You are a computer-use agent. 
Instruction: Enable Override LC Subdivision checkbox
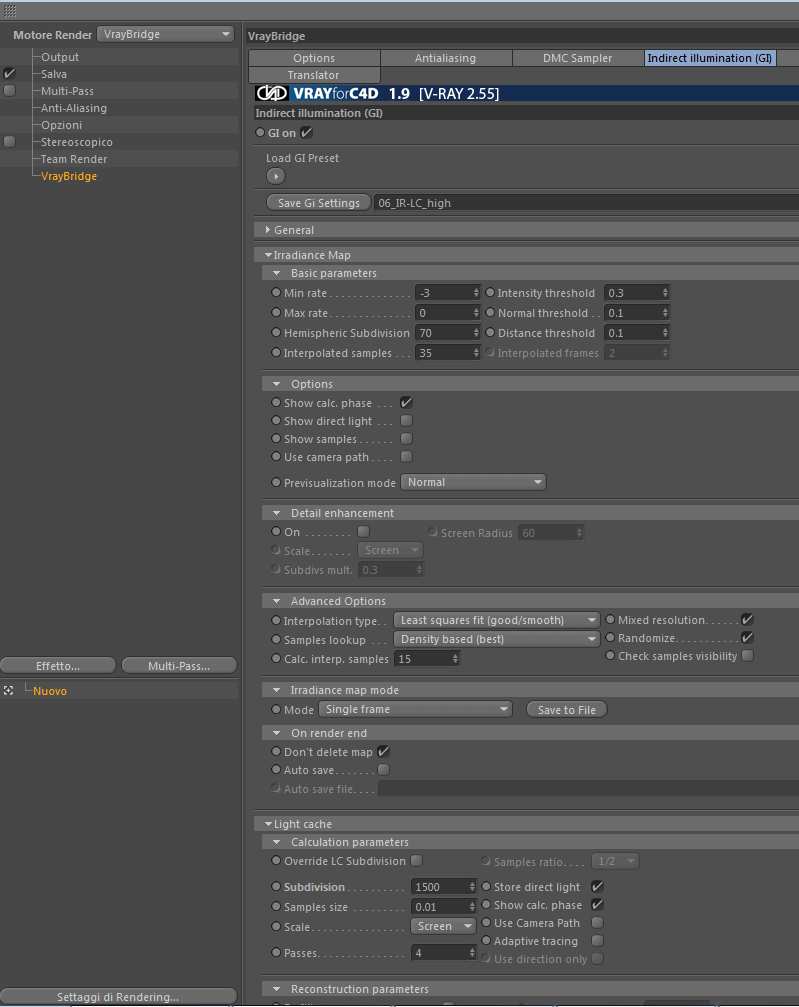[416, 861]
